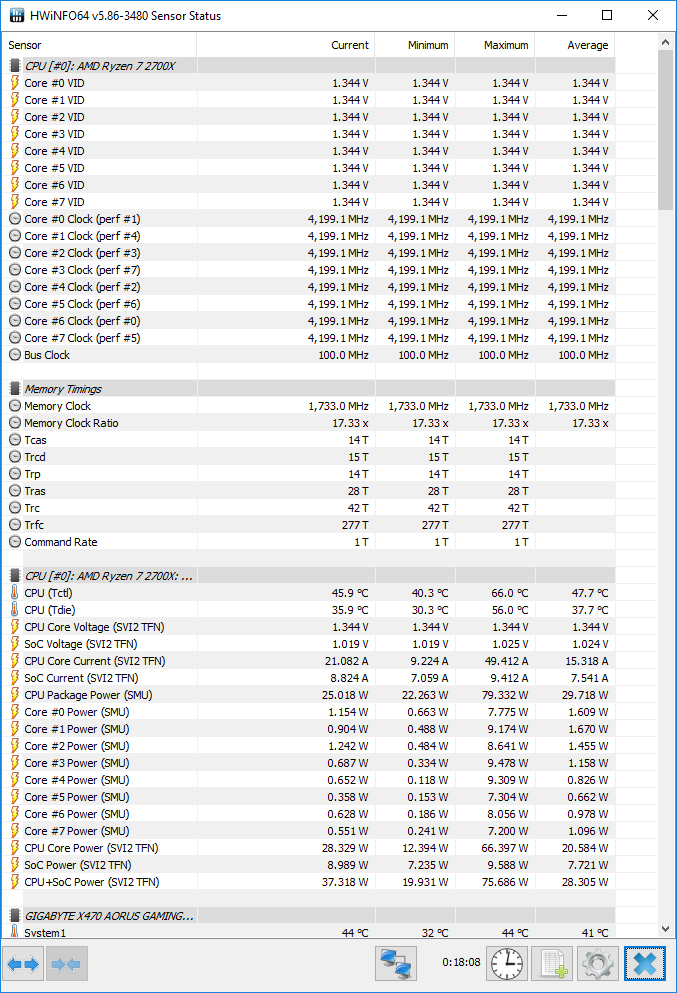Viewport: 677px width, 993px height.
Task: Click the vertical scrollbar thumb
Action: tap(665, 130)
